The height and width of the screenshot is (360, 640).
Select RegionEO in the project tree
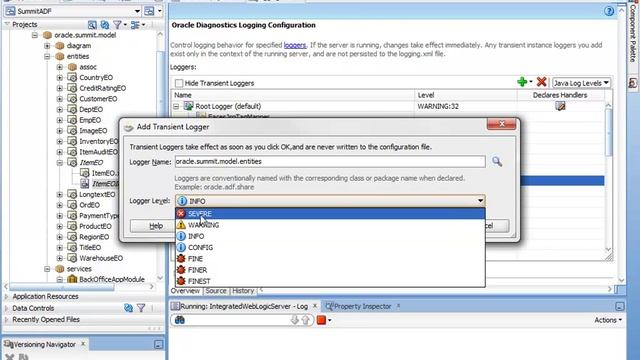coord(94,237)
